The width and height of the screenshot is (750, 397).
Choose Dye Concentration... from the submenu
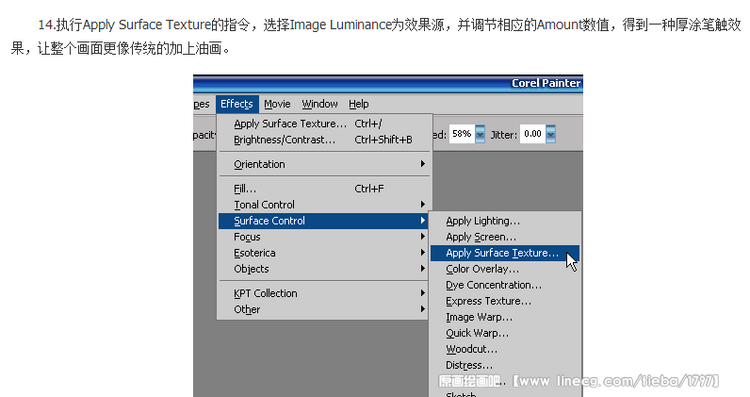(x=505, y=285)
